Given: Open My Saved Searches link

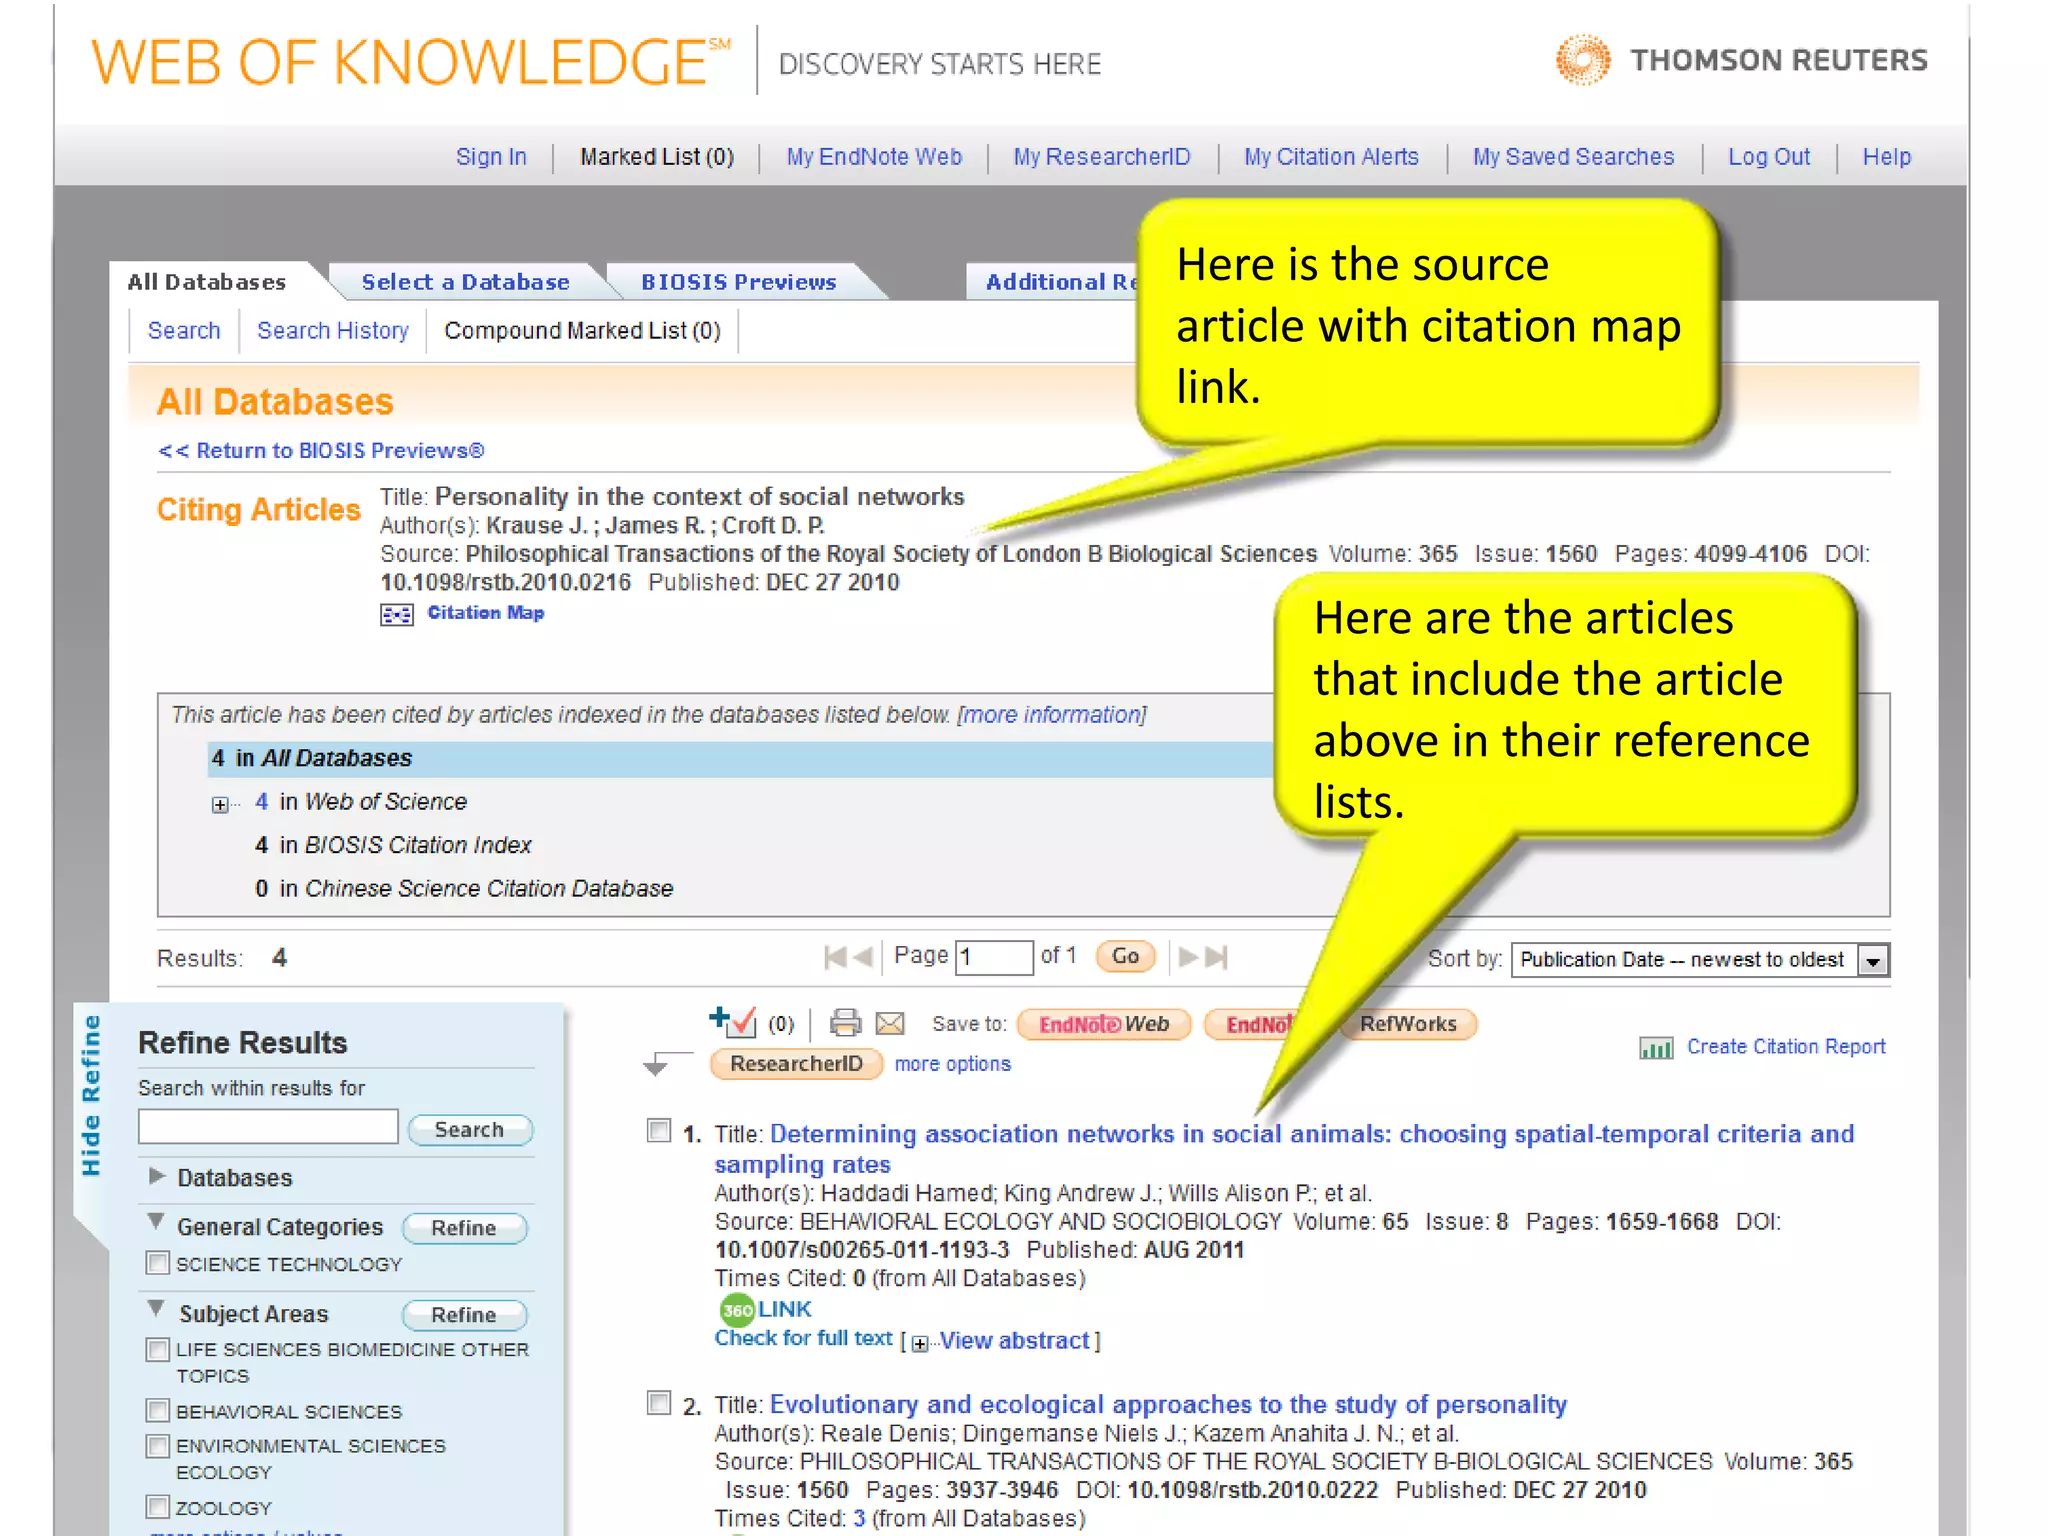Looking at the screenshot, I should click(x=1573, y=157).
